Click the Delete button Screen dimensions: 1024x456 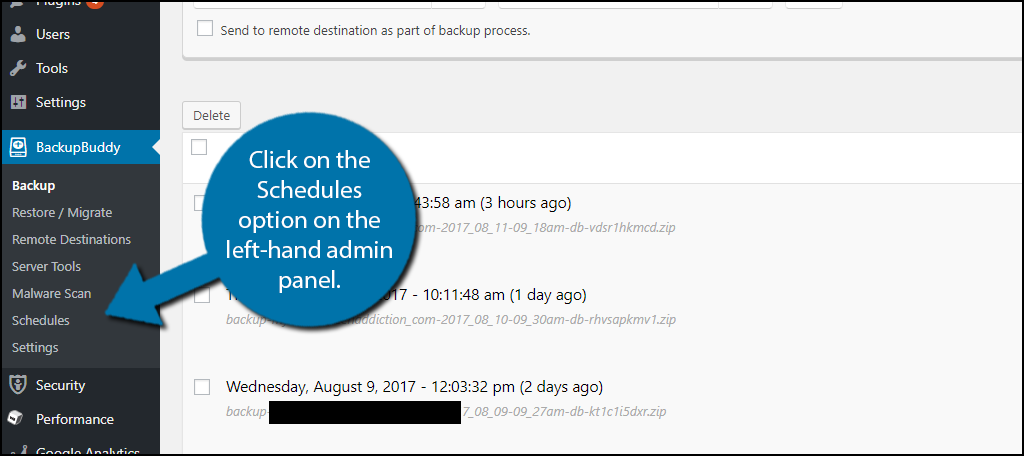212,116
